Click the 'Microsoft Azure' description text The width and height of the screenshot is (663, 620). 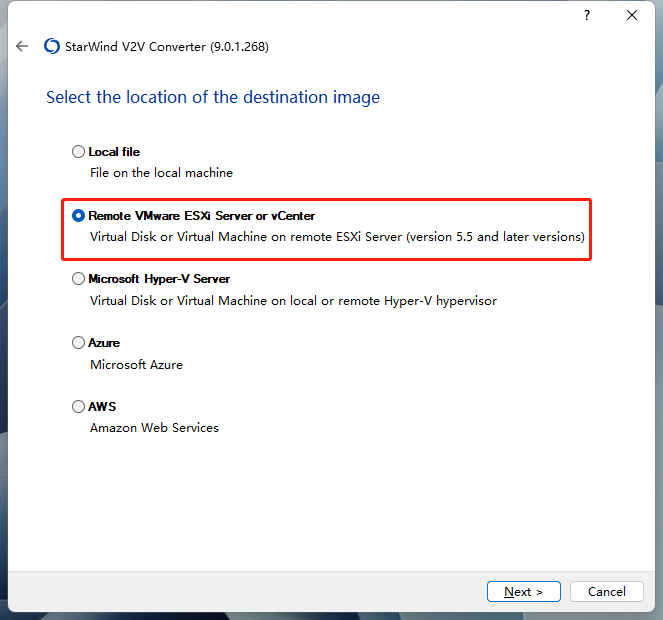click(x=136, y=364)
